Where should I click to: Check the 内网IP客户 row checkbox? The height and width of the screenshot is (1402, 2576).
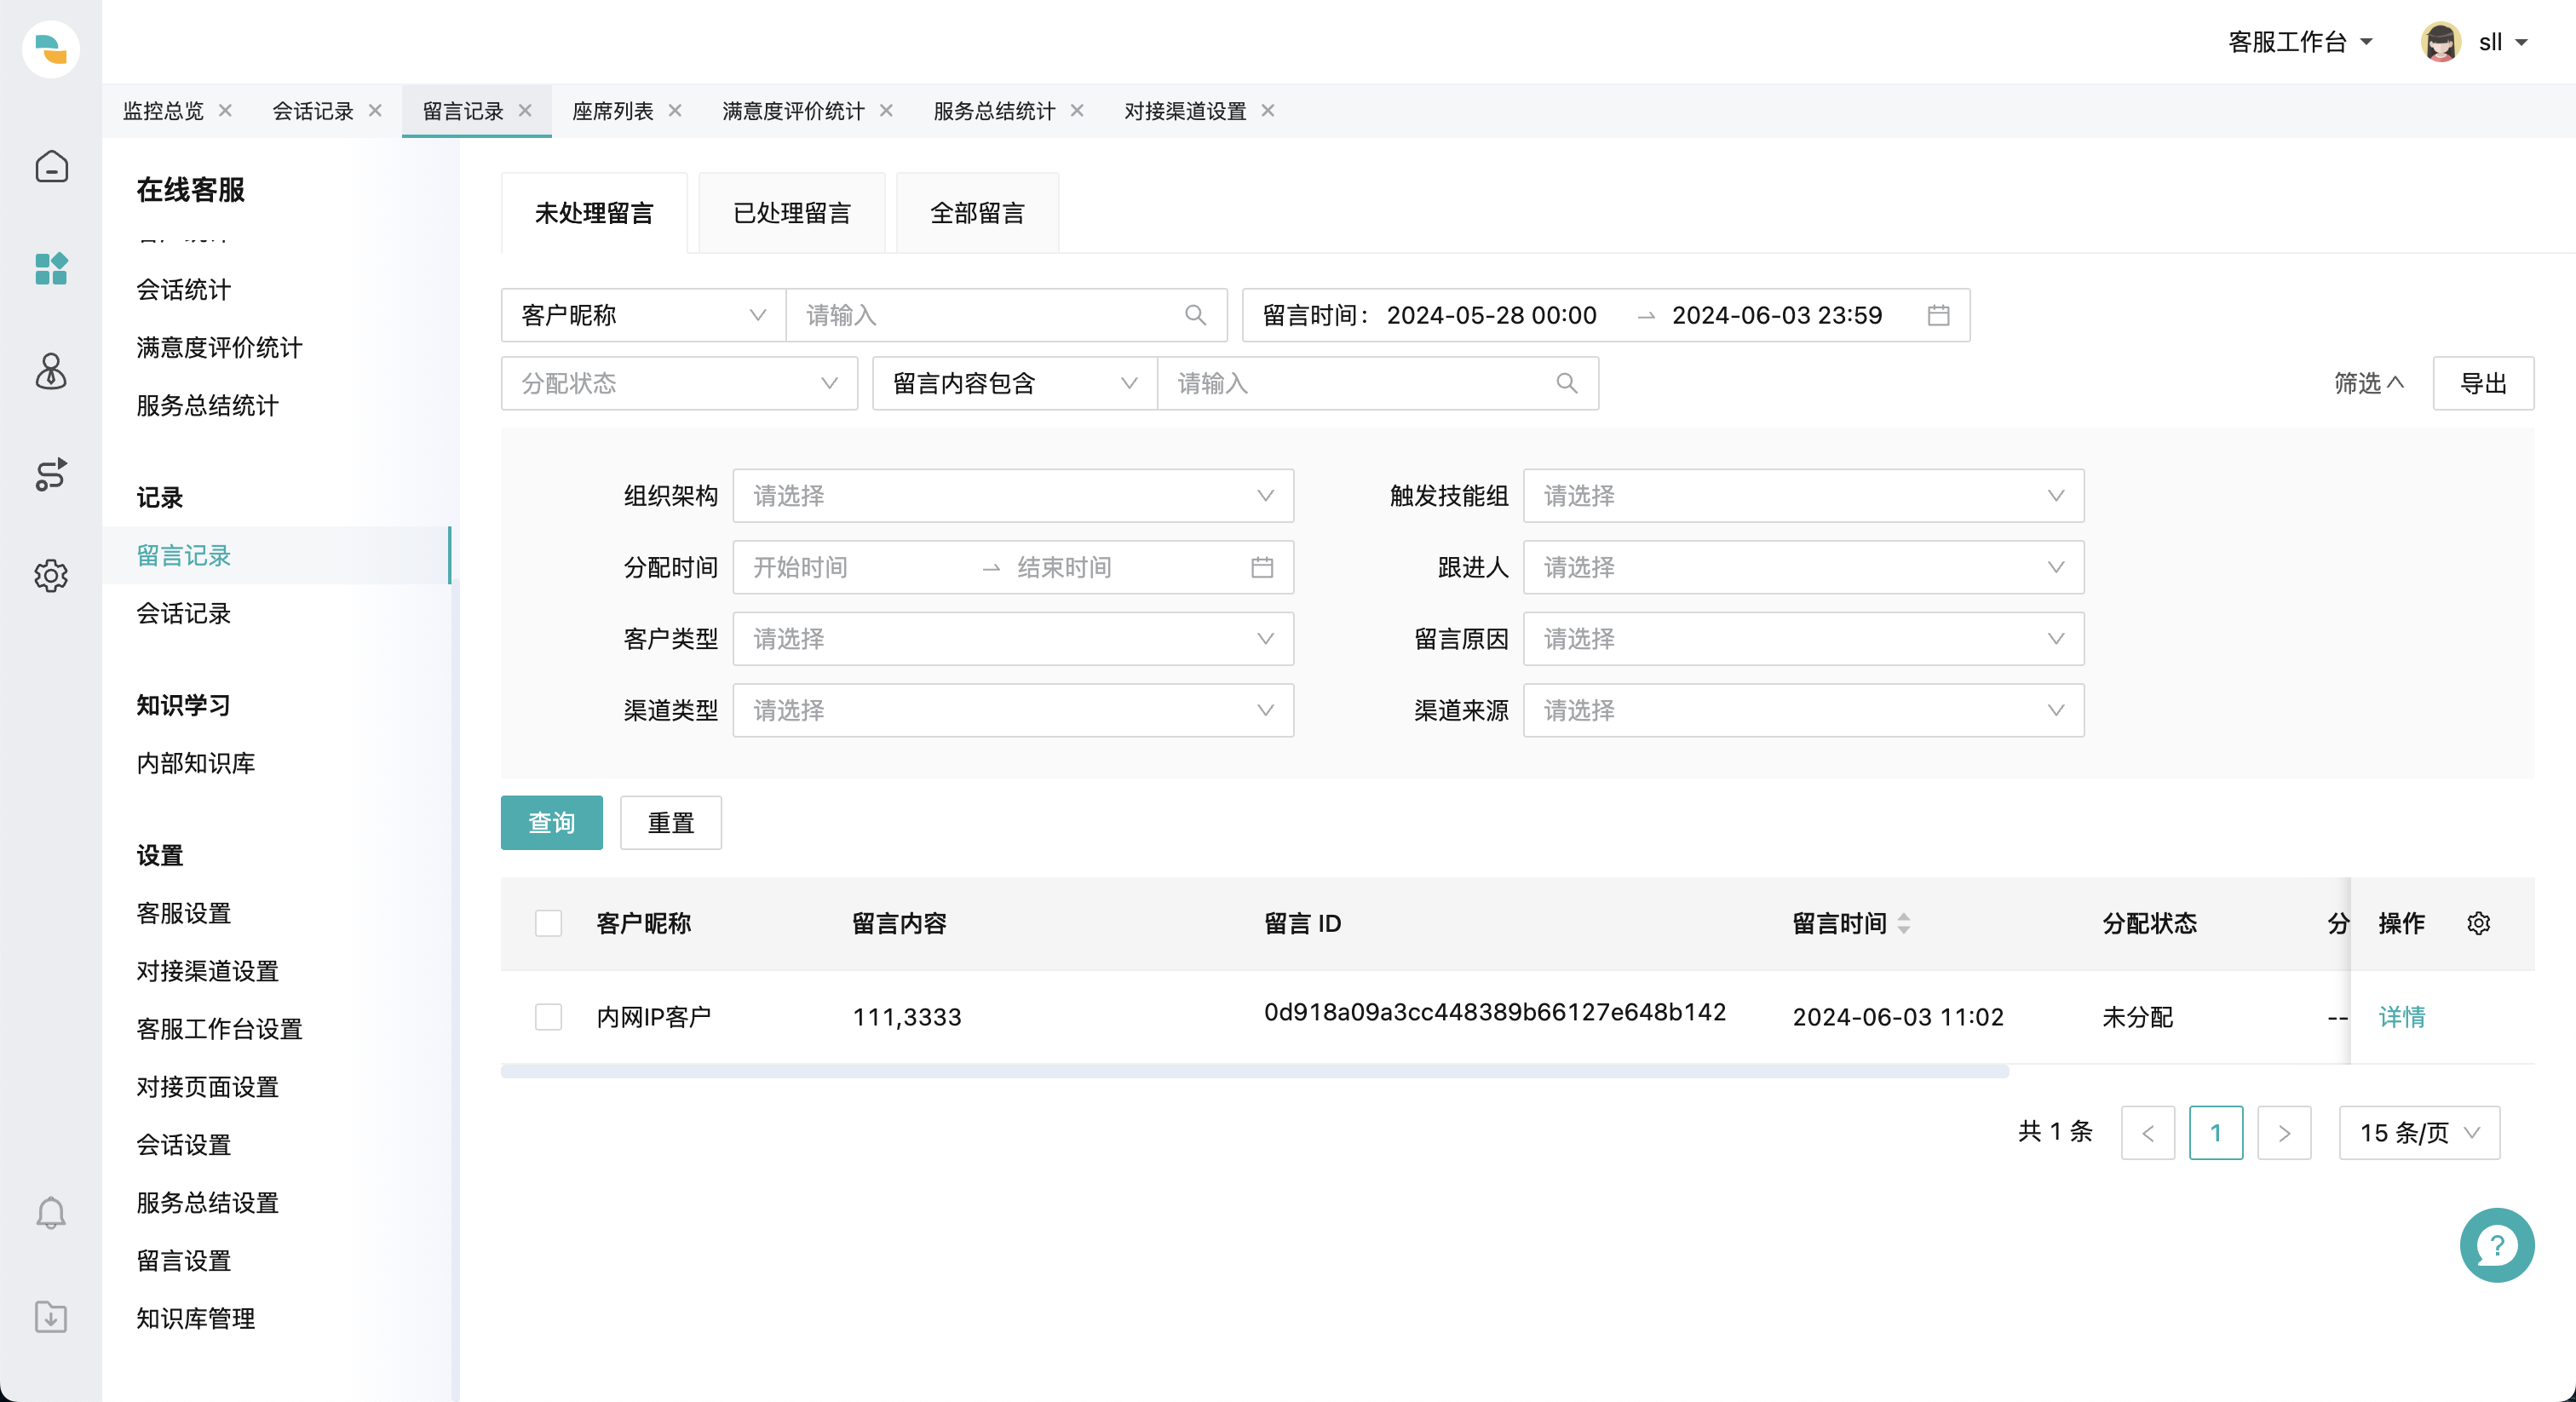pos(548,1017)
